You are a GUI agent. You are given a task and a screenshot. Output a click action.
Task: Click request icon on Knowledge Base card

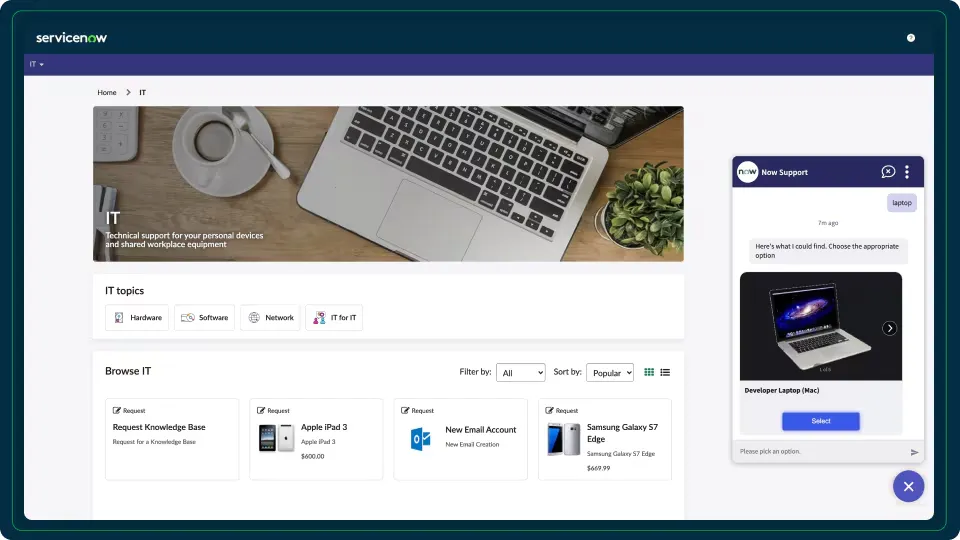point(117,411)
